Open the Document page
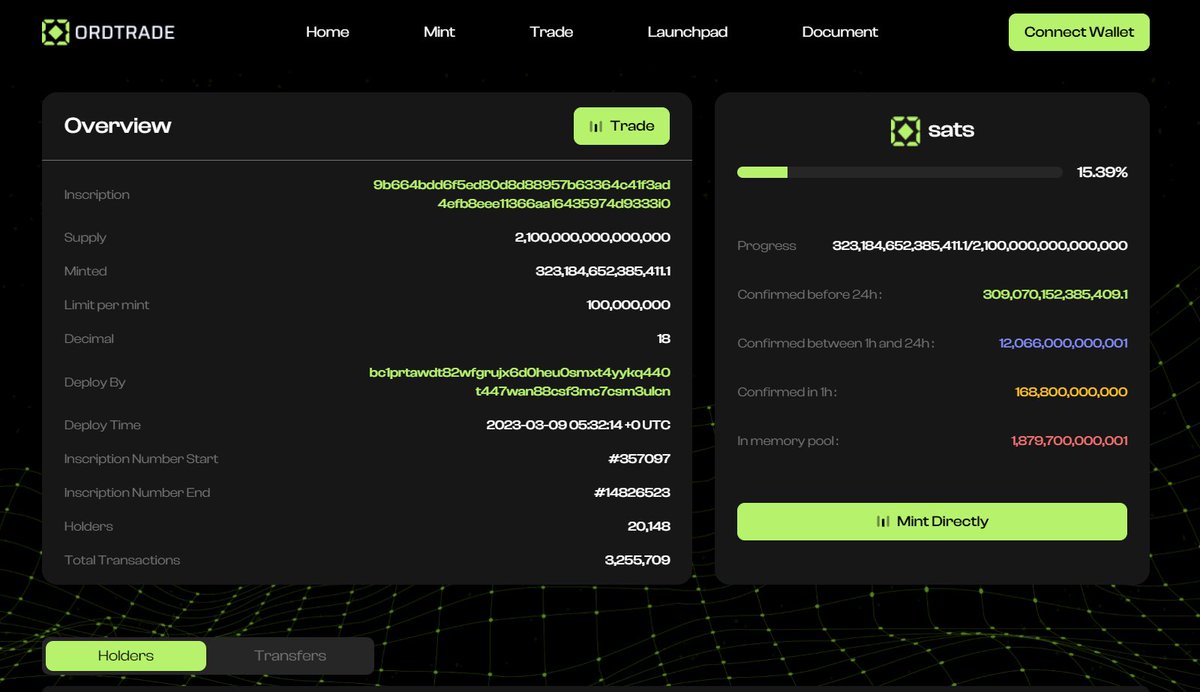Screen dimensions: 1200x692 coord(840,32)
